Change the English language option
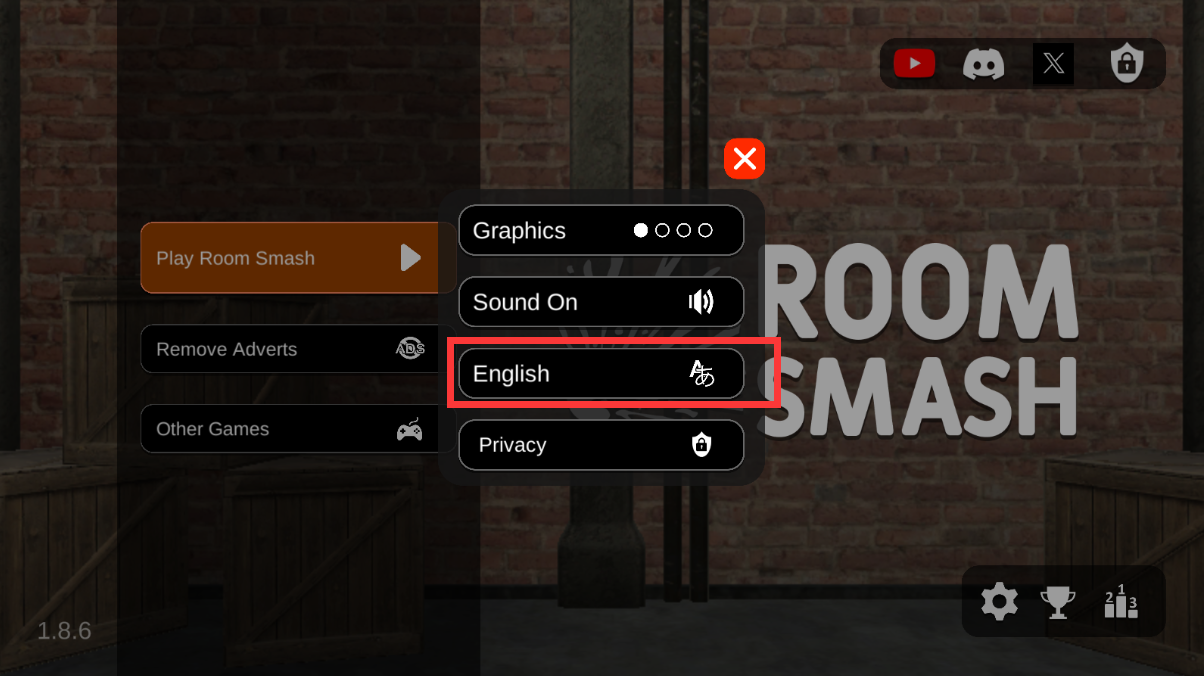Viewport: 1204px width, 676px height. tap(601, 374)
